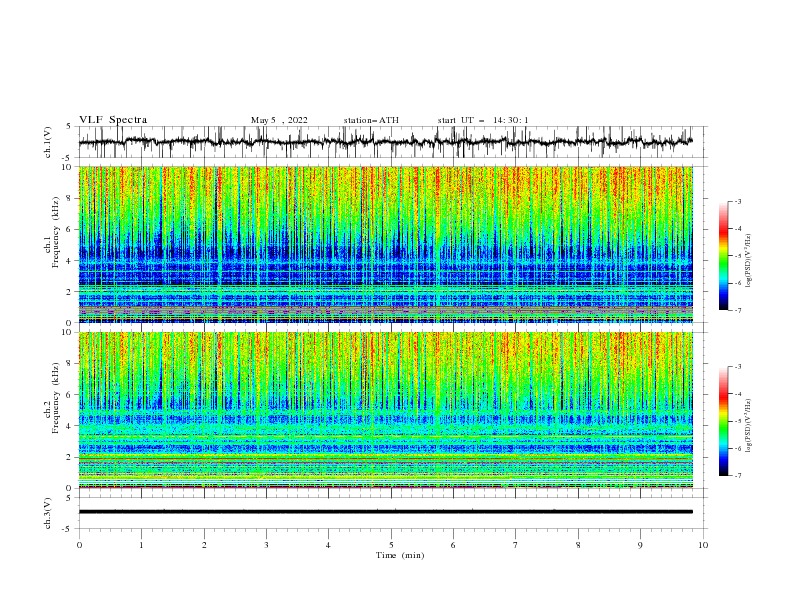Click ch.1 color bar "log(PSD)(V²/Hz)" label

(749, 261)
